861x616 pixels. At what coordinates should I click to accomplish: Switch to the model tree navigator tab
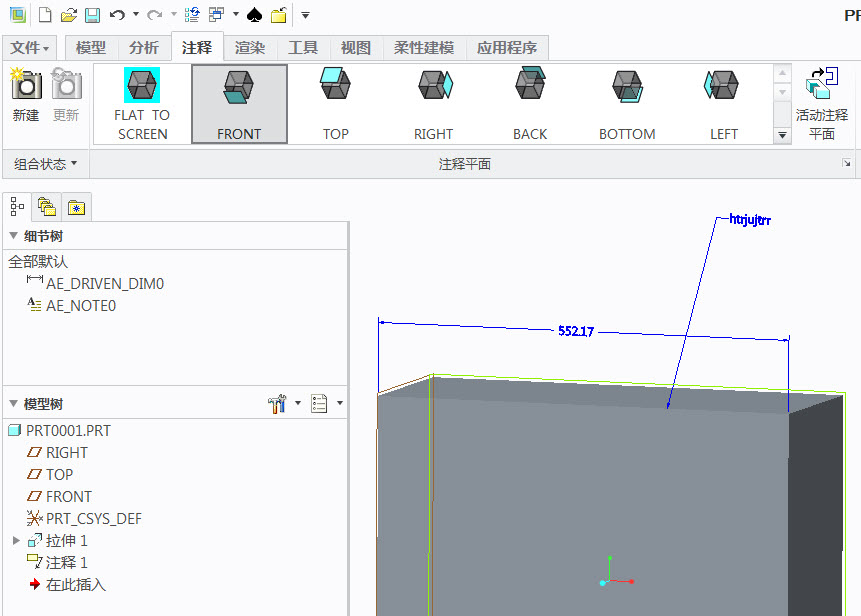point(18,207)
